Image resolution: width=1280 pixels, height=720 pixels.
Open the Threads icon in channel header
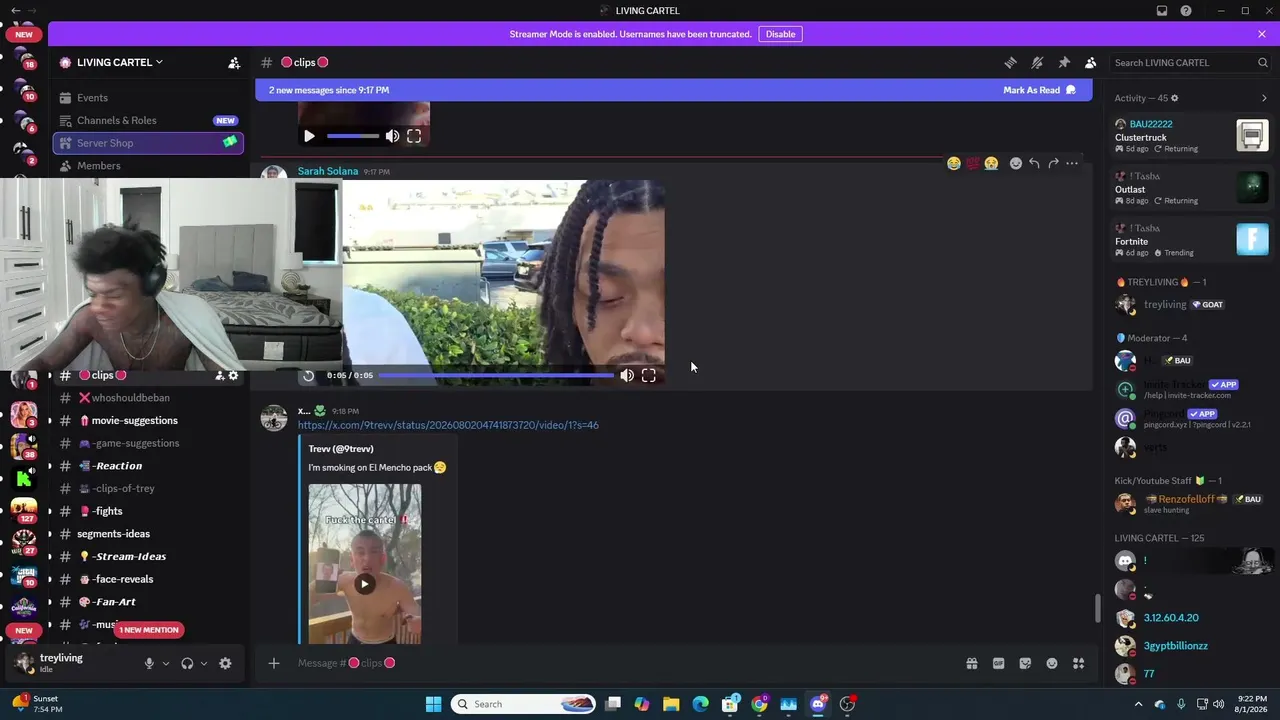click(x=1010, y=62)
